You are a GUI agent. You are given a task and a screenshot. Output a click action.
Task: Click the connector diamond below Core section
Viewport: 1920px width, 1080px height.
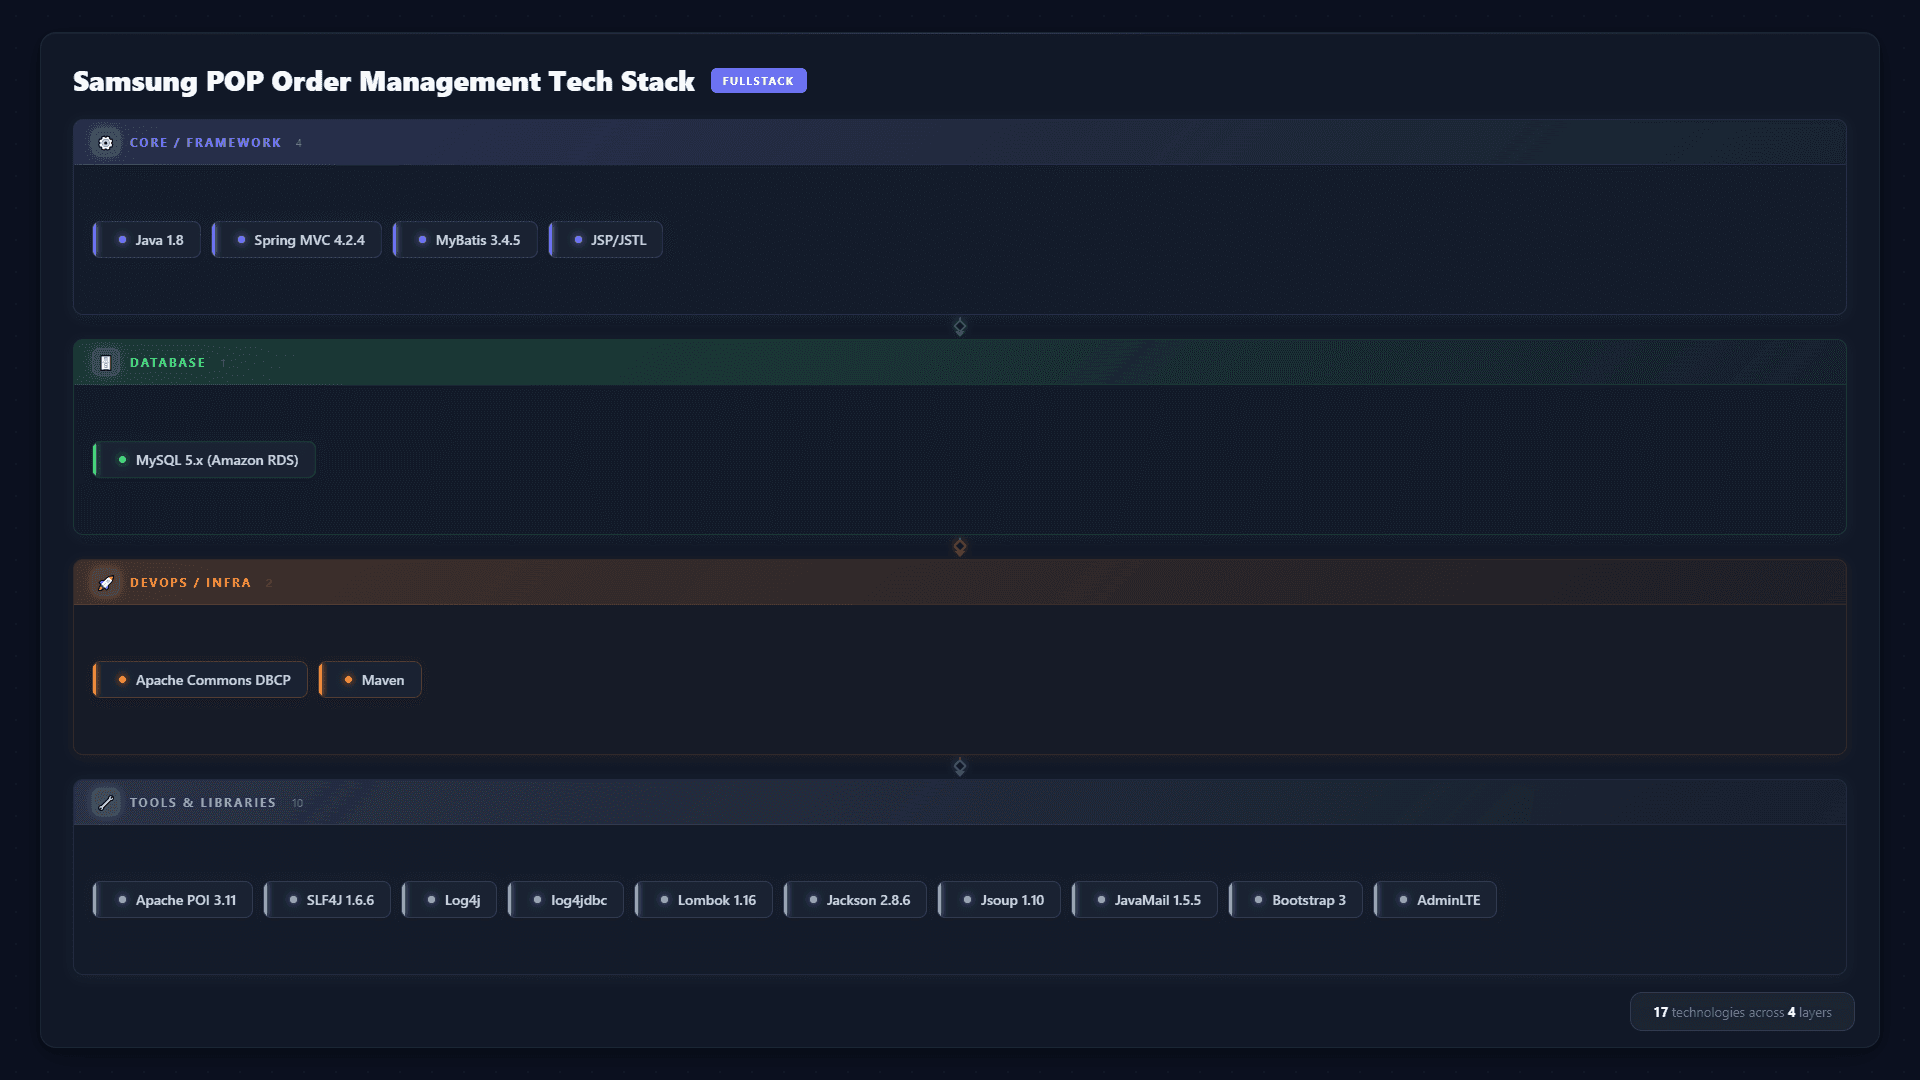click(x=959, y=327)
